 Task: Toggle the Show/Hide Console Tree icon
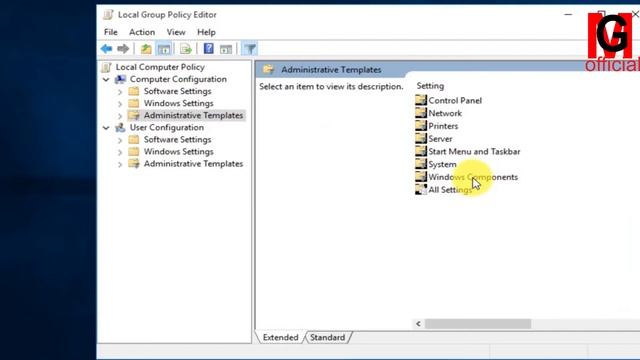click(x=164, y=49)
